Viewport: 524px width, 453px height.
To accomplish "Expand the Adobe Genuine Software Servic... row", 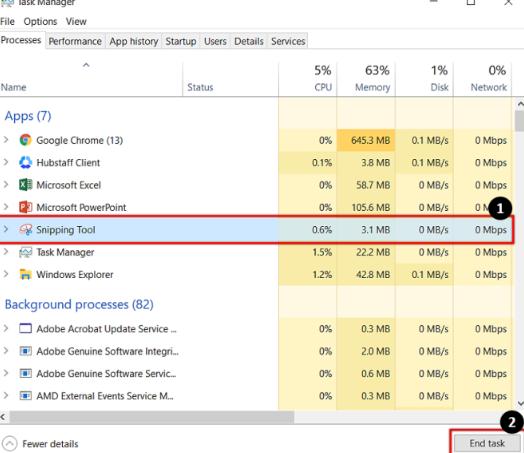I will pyautogui.click(x=6, y=373).
